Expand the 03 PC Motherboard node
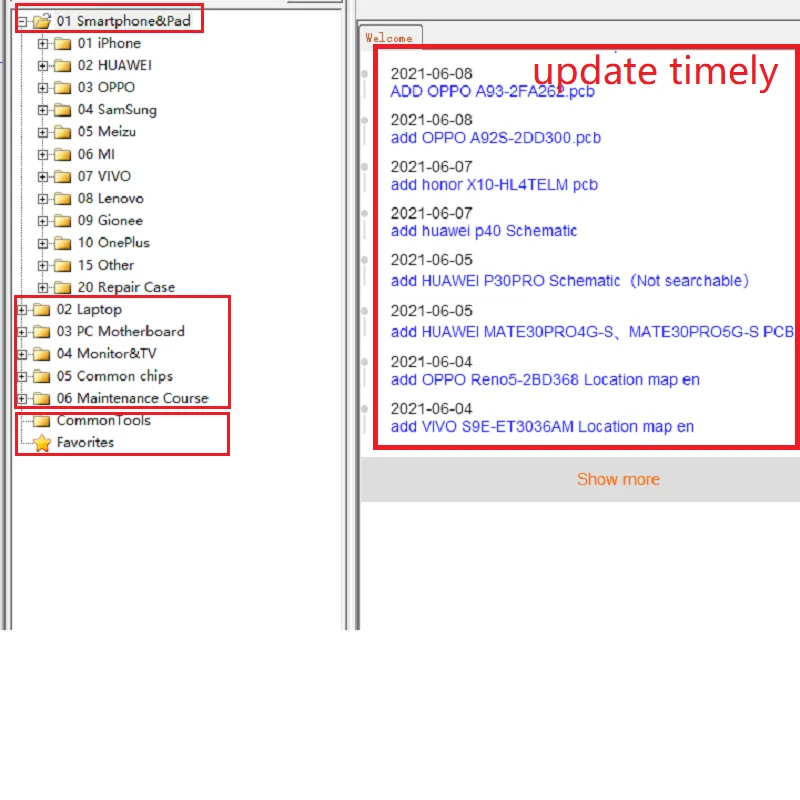 click(x=22, y=332)
